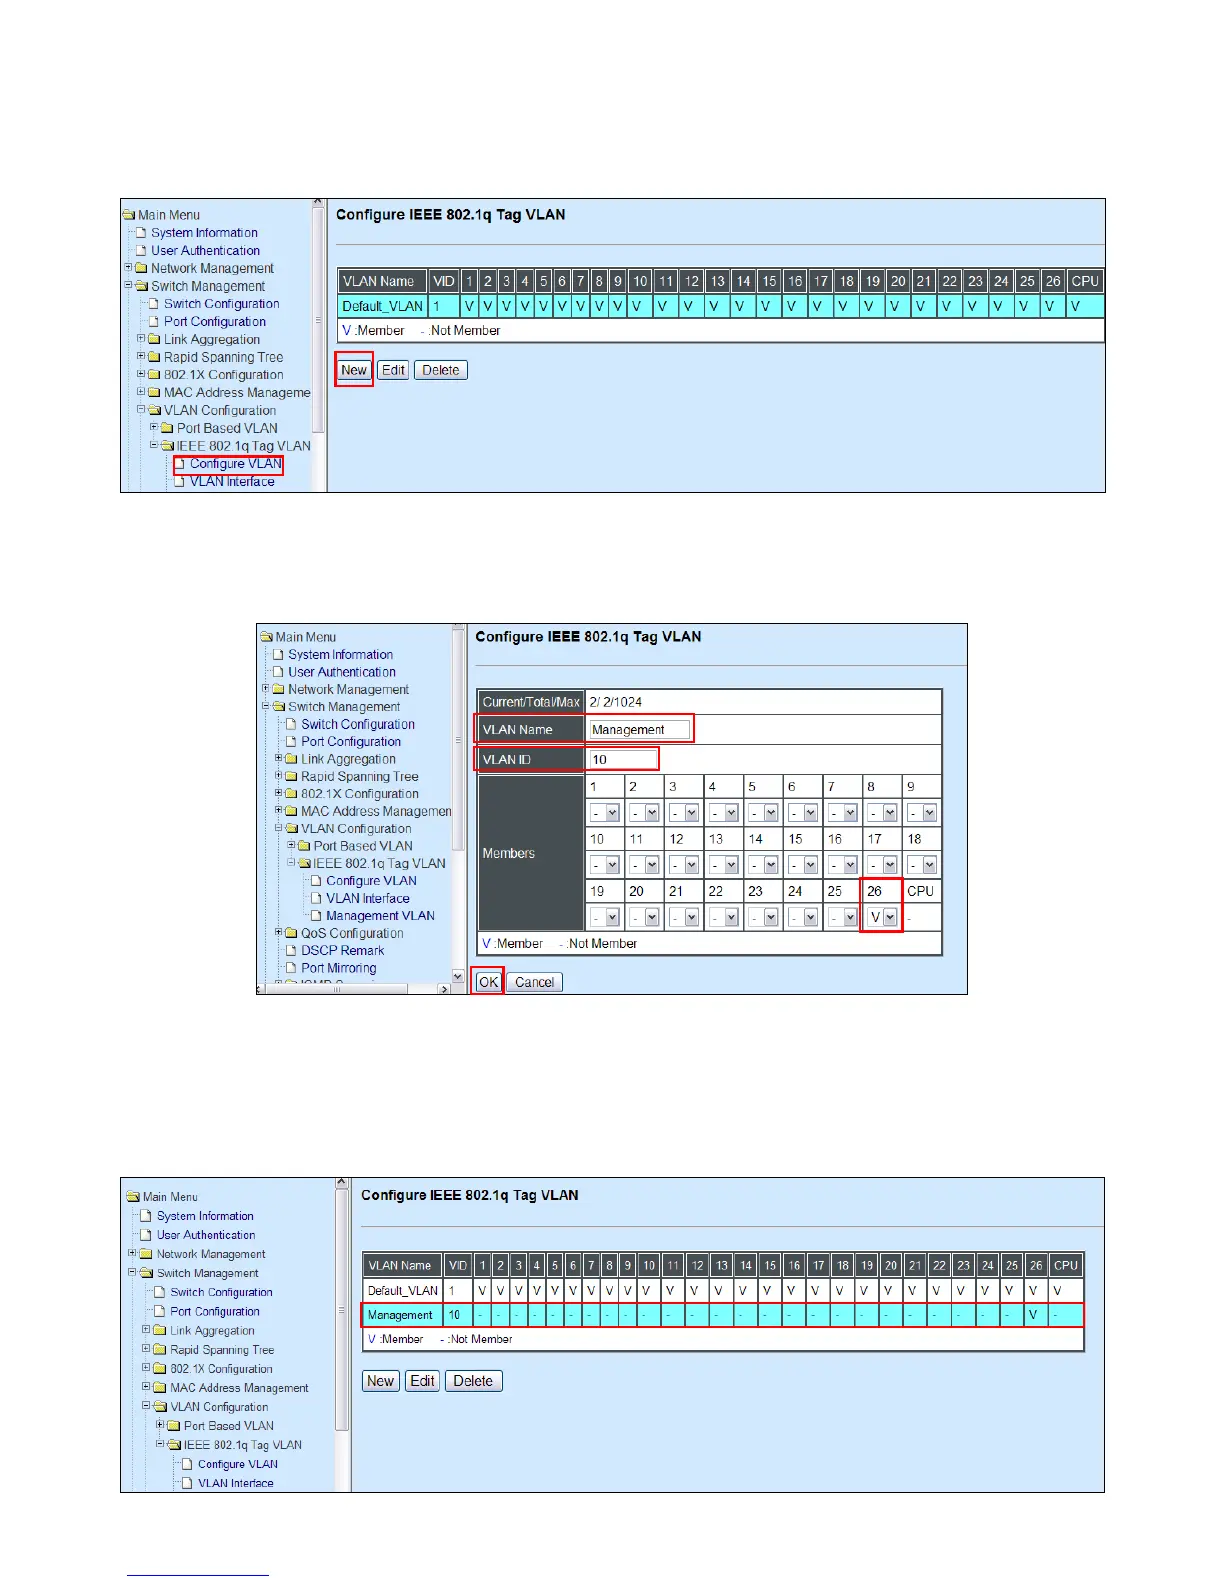This screenshot has width=1224, height=1584.
Task: Open port 13 membership dropdown
Action: pos(724,865)
